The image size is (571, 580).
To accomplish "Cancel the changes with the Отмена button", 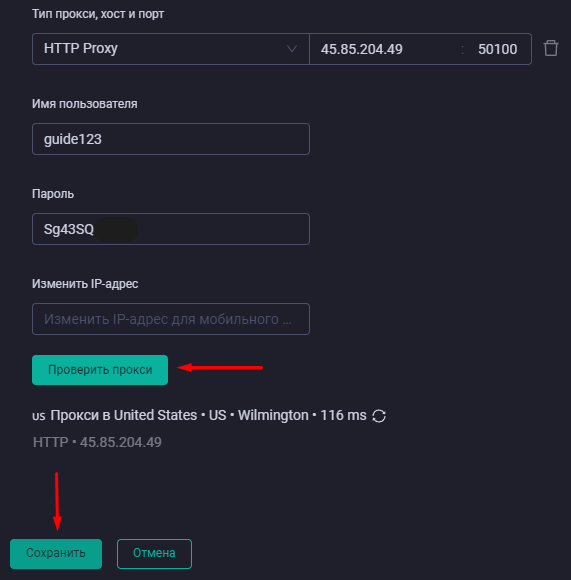I will [x=154, y=554].
